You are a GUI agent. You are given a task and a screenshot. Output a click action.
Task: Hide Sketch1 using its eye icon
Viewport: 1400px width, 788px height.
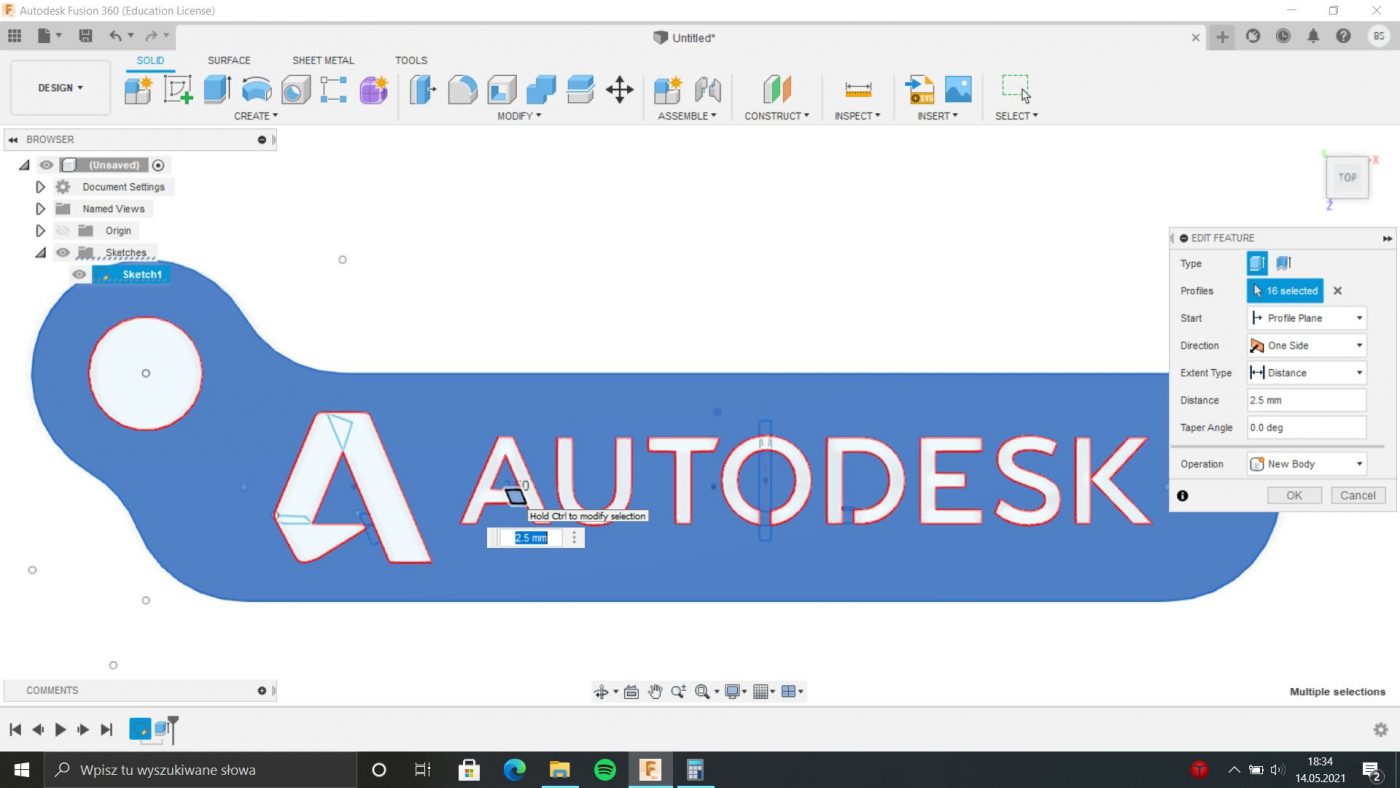click(x=79, y=274)
